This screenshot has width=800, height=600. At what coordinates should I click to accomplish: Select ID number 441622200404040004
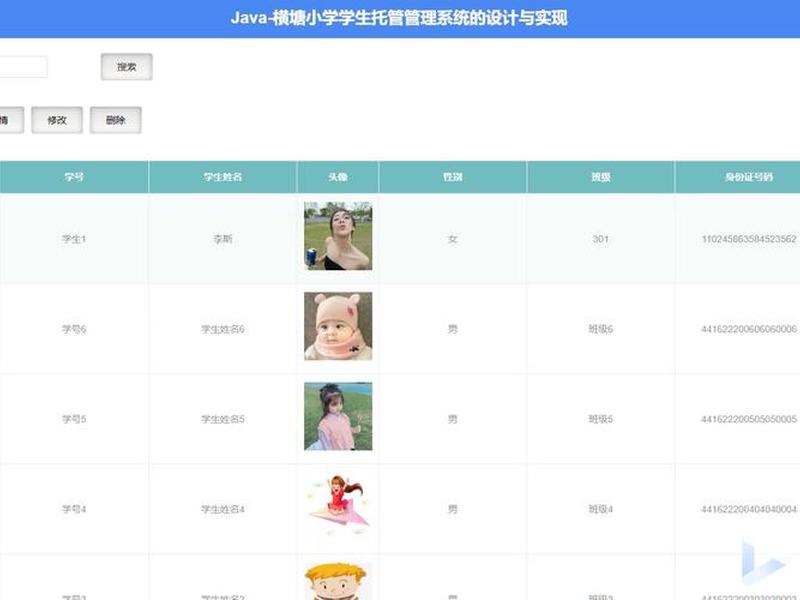click(749, 509)
